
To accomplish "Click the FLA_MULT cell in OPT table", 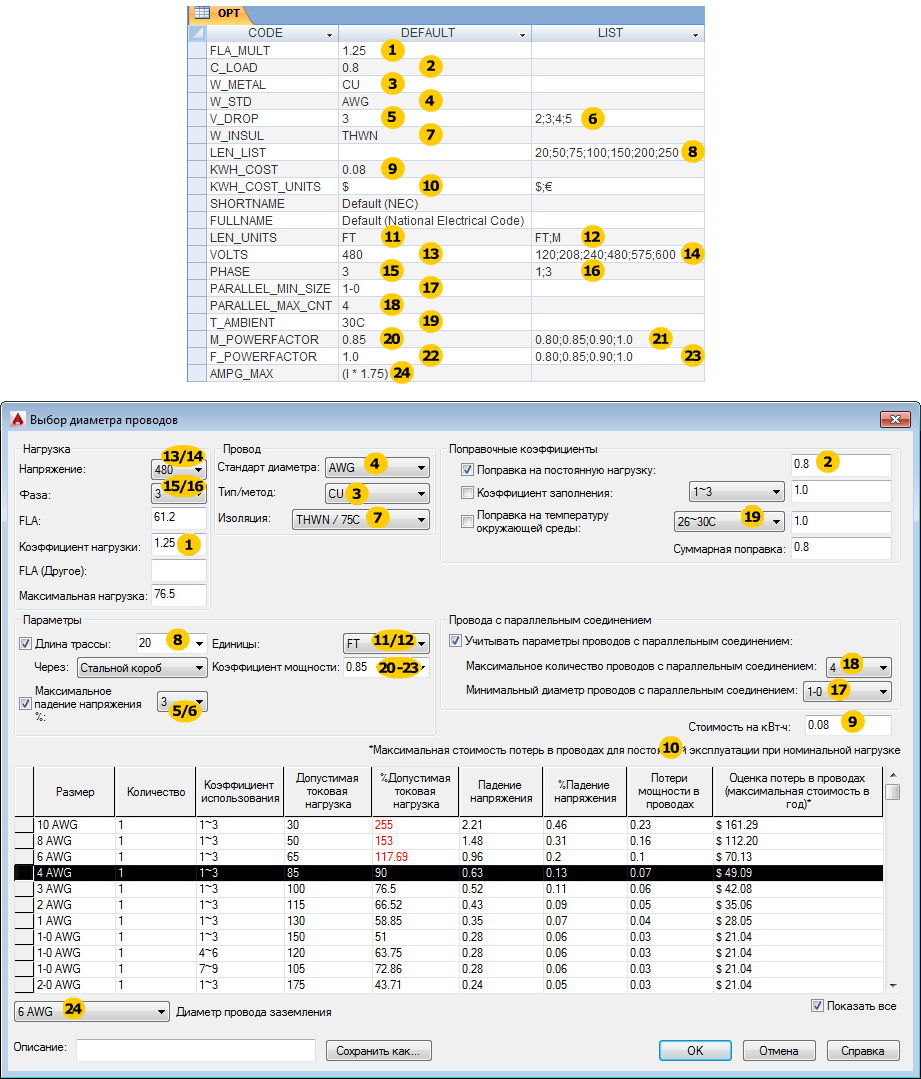I will click(x=273, y=50).
